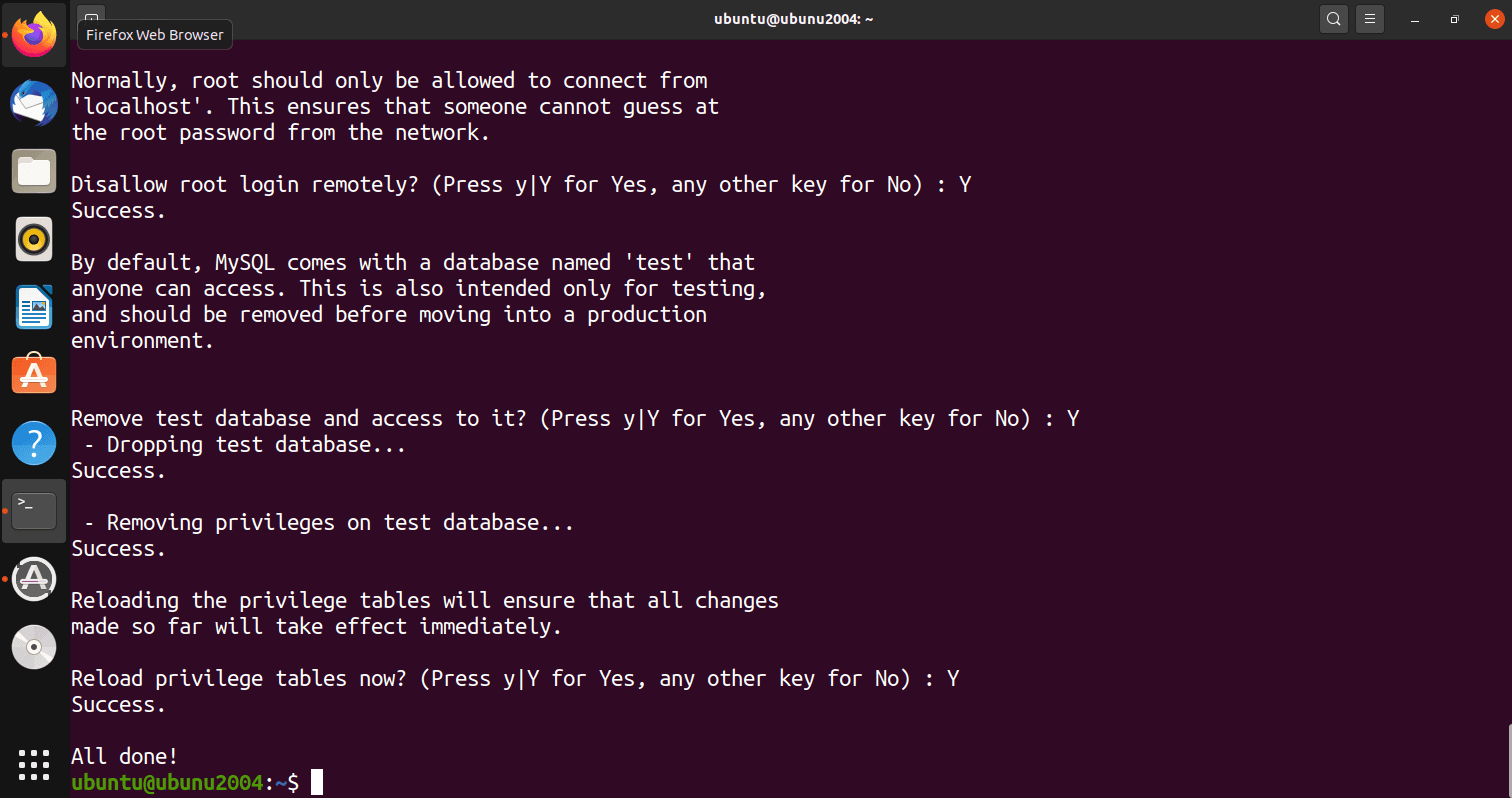This screenshot has width=1512, height=798.
Task: Minimize the terminal window
Action: coord(1416,19)
